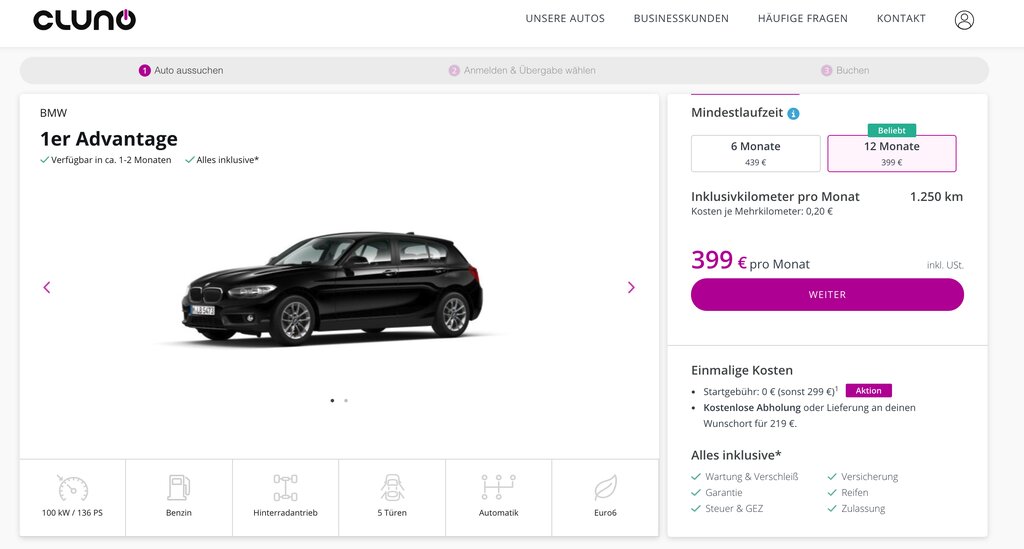The width and height of the screenshot is (1024, 549).
Task: Click the Aktion badge
Action: pos(869,390)
